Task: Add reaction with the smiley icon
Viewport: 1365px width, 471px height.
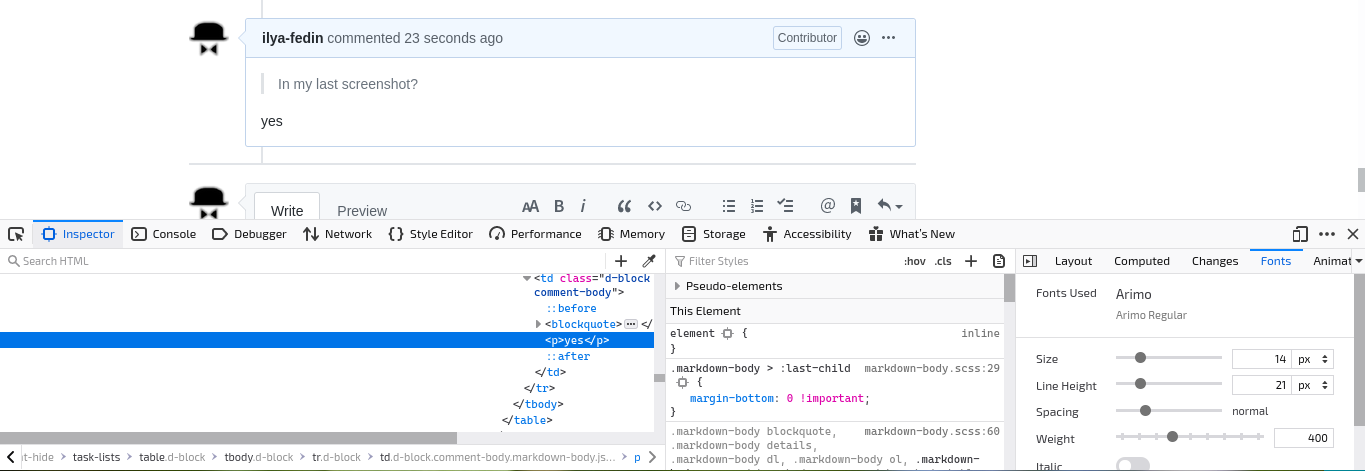Action: point(862,38)
